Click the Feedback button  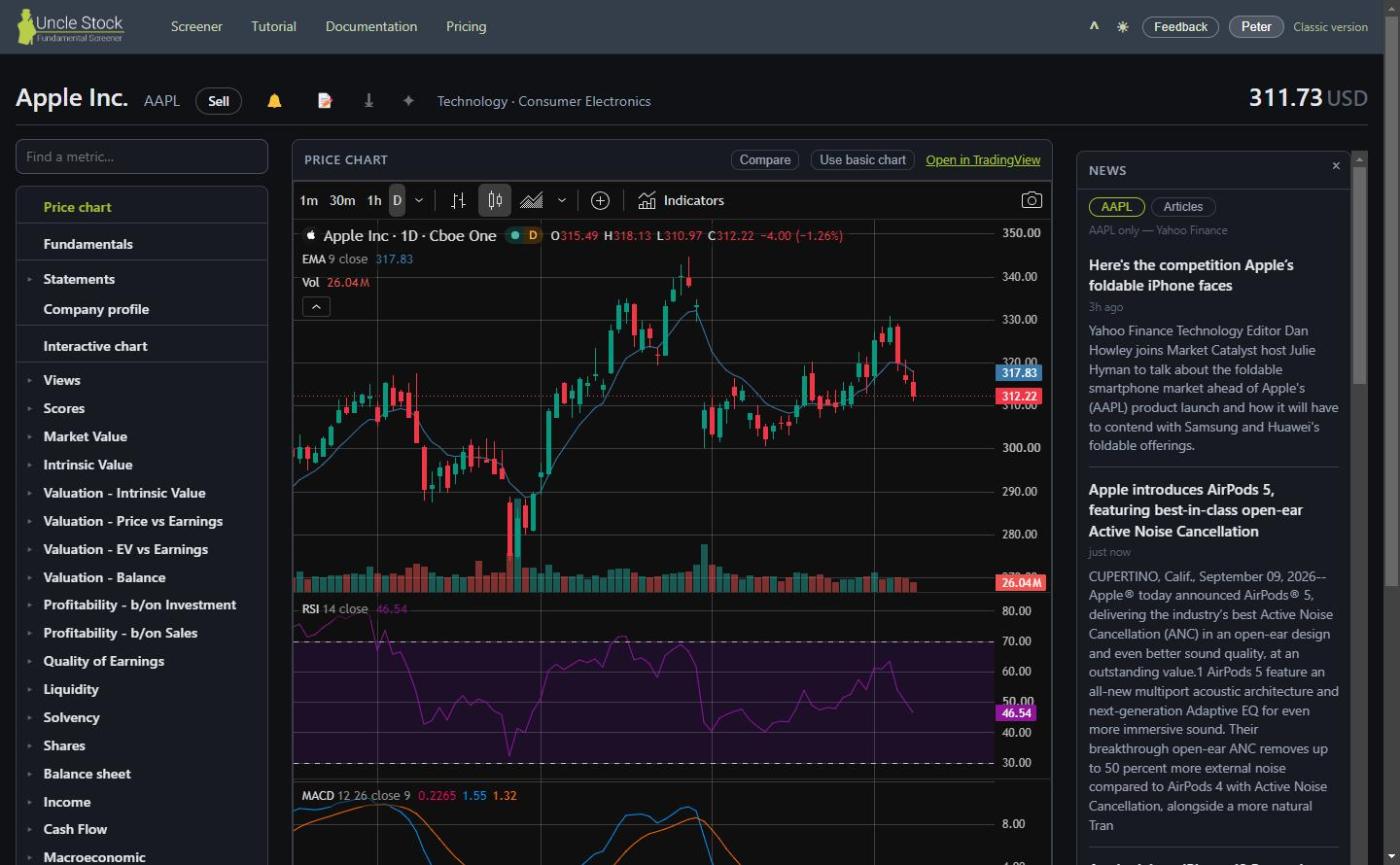pyautogui.click(x=1180, y=27)
